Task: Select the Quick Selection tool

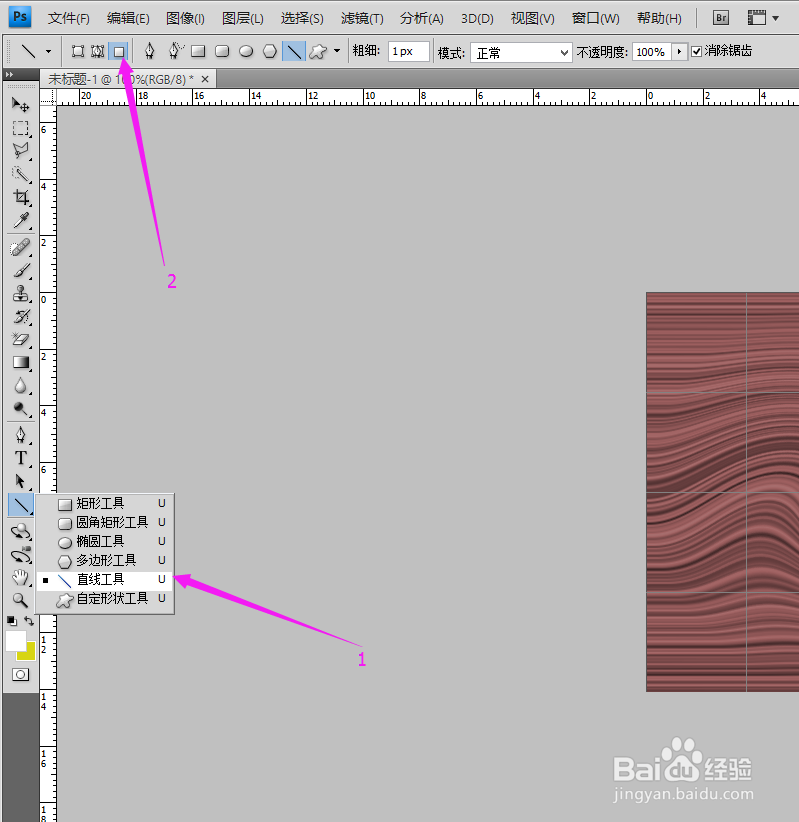Action: (x=20, y=174)
